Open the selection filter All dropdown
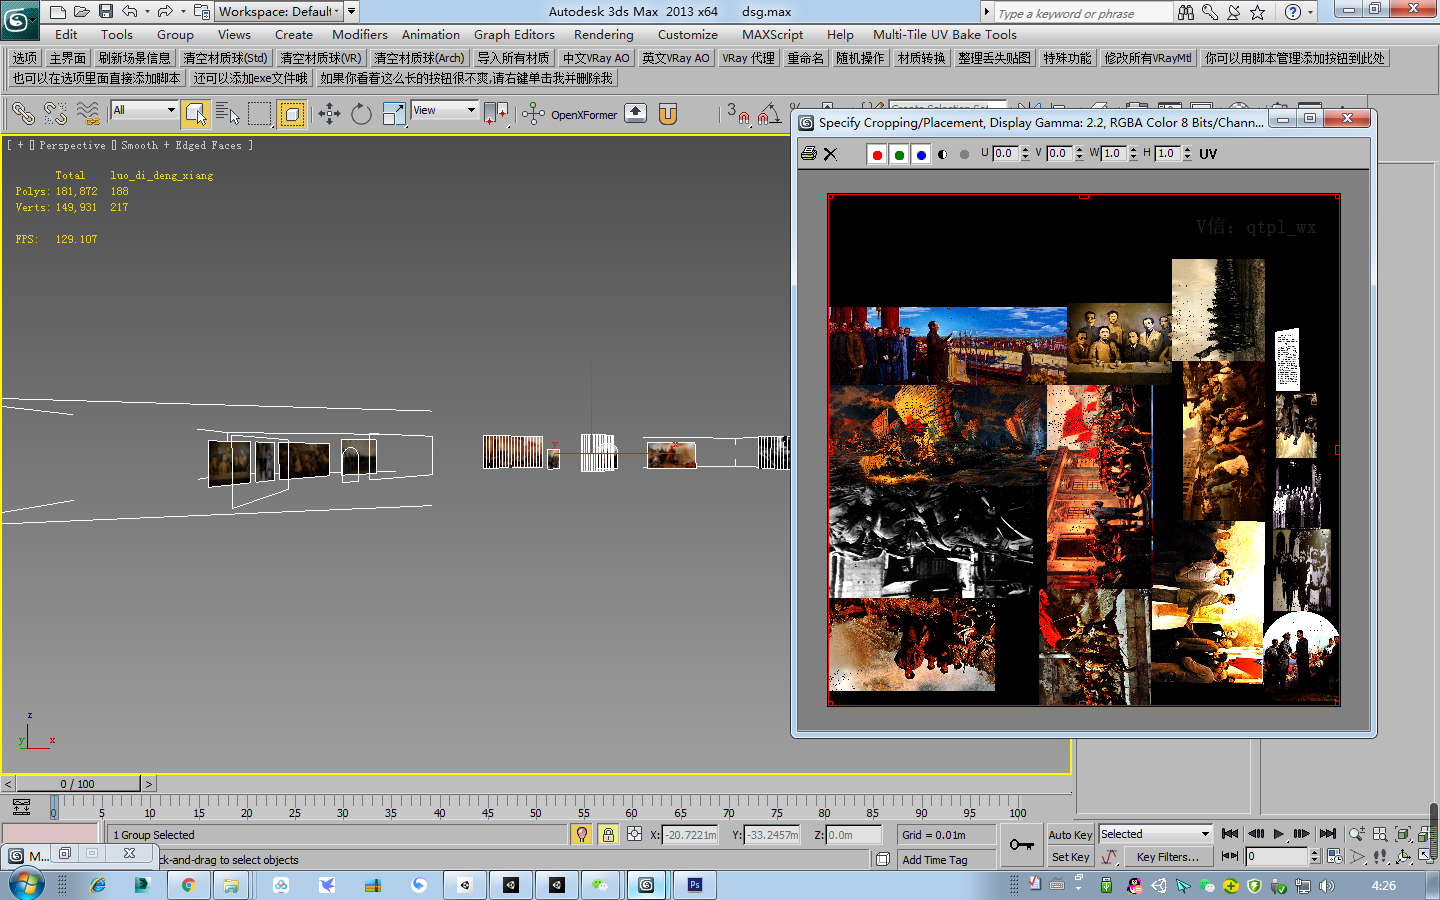The height and width of the screenshot is (900, 1440). [x=144, y=110]
